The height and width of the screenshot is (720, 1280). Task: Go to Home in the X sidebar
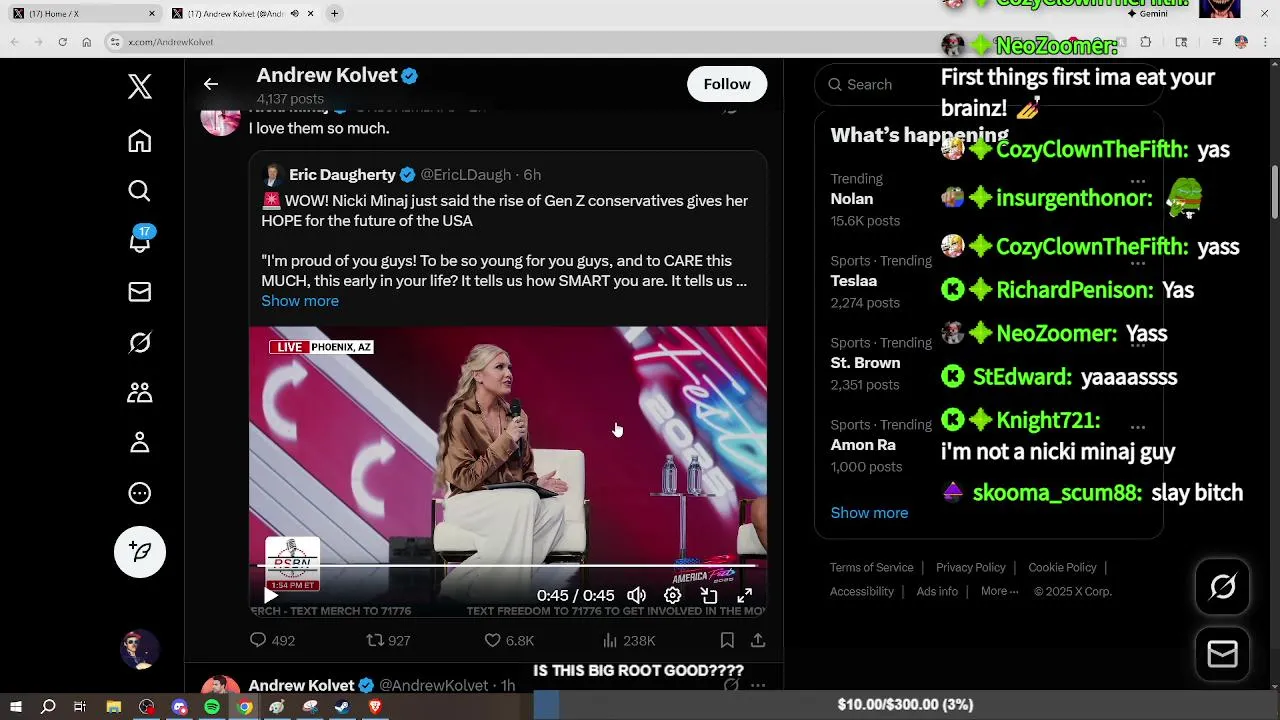(x=140, y=141)
